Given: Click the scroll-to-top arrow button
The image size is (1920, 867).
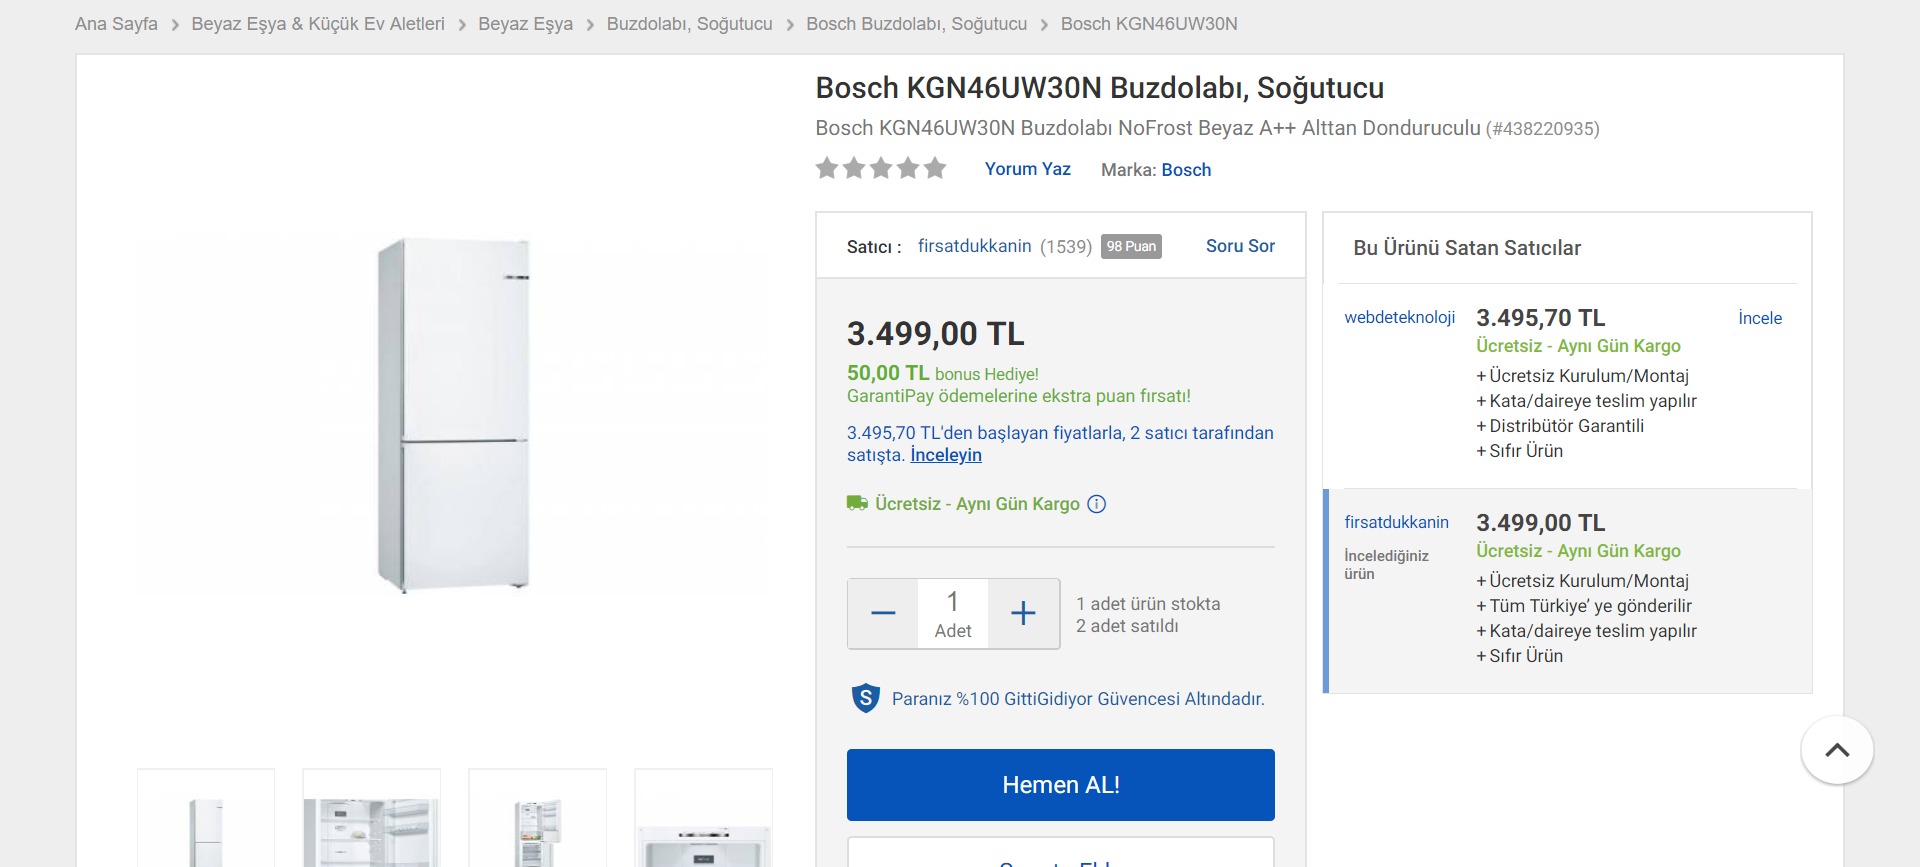Looking at the screenshot, I should coord(1837,750).
